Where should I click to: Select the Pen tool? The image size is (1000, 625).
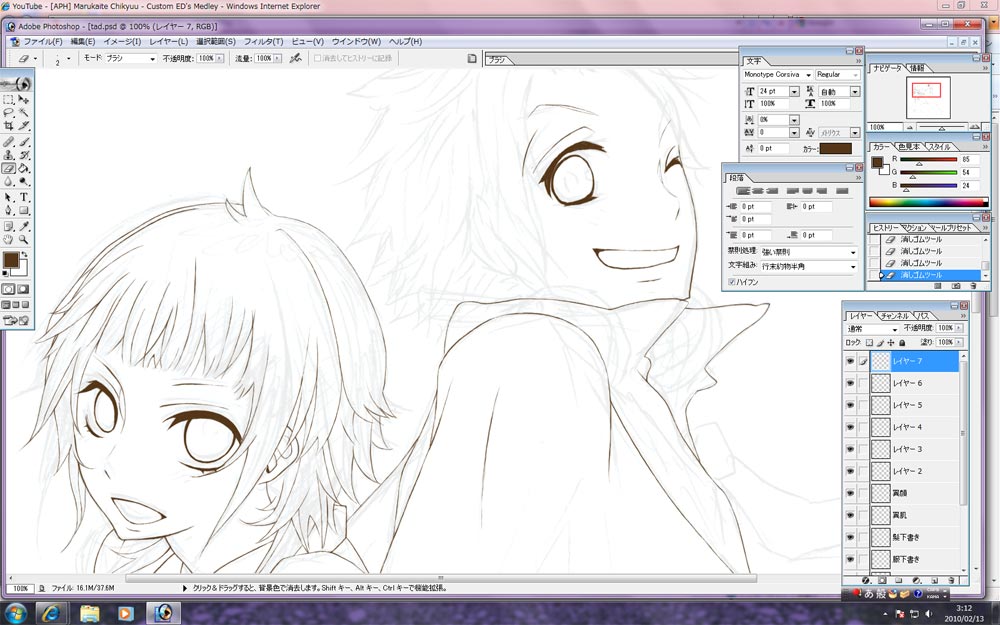click(x=8, y=210)
